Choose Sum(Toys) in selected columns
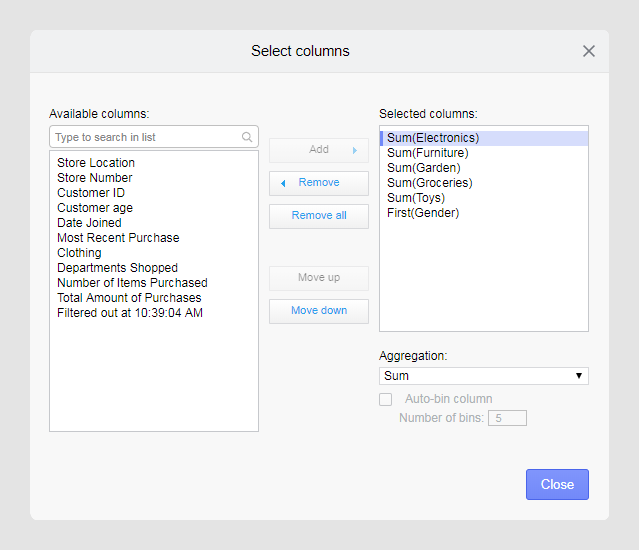 coord(416,198)
